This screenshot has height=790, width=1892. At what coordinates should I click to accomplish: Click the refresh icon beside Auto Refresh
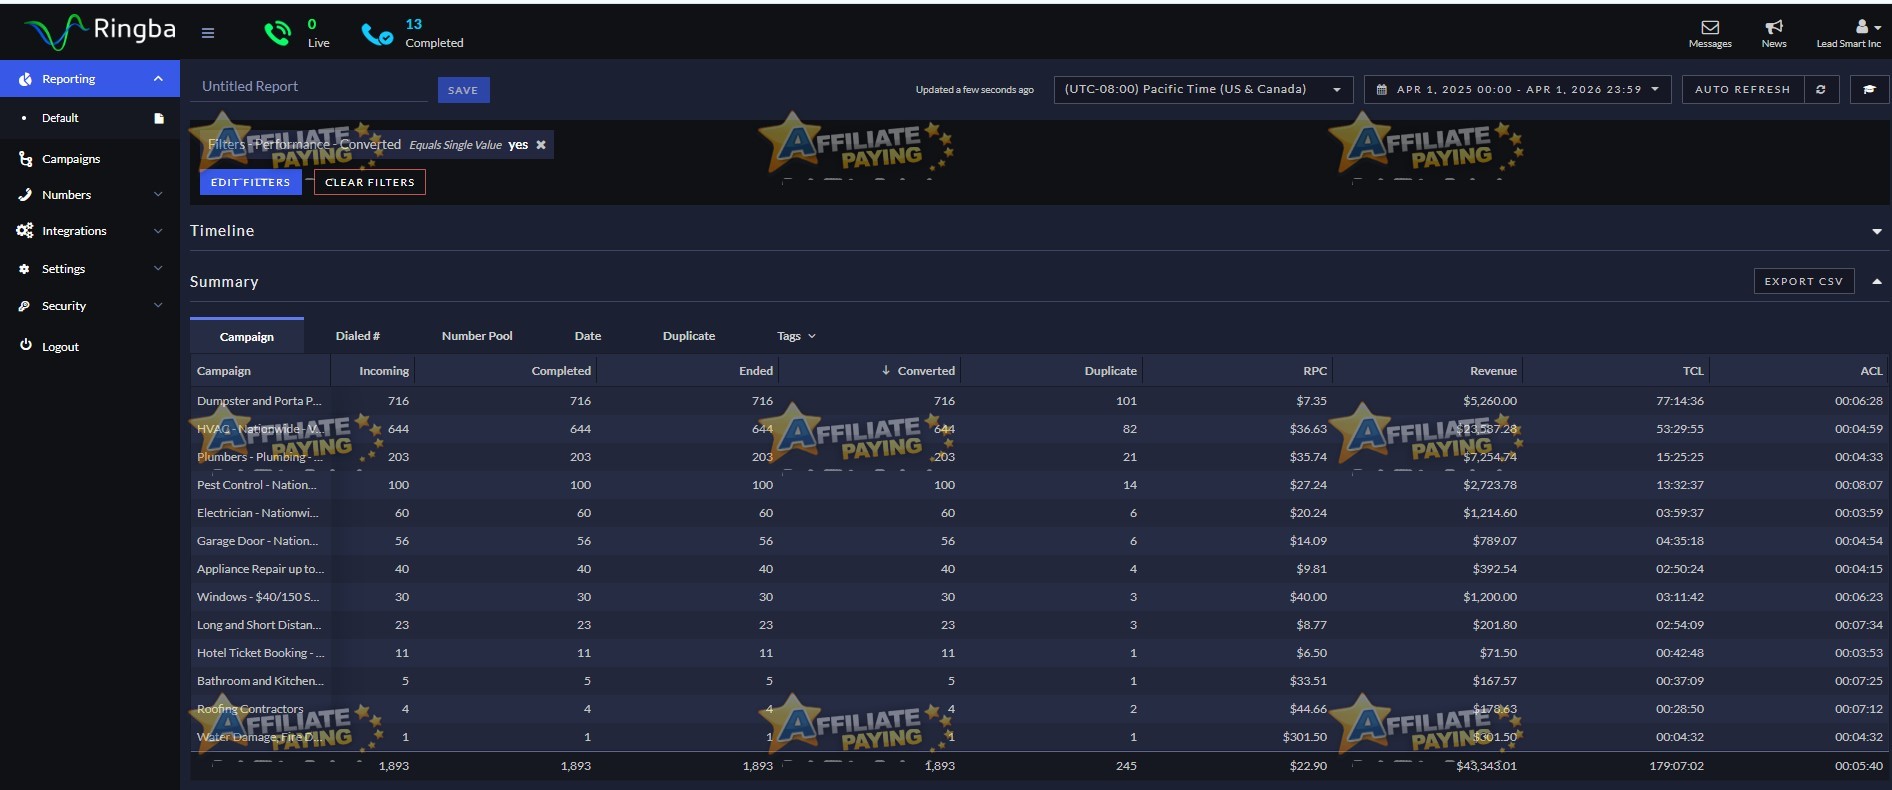coord(1821,90)
